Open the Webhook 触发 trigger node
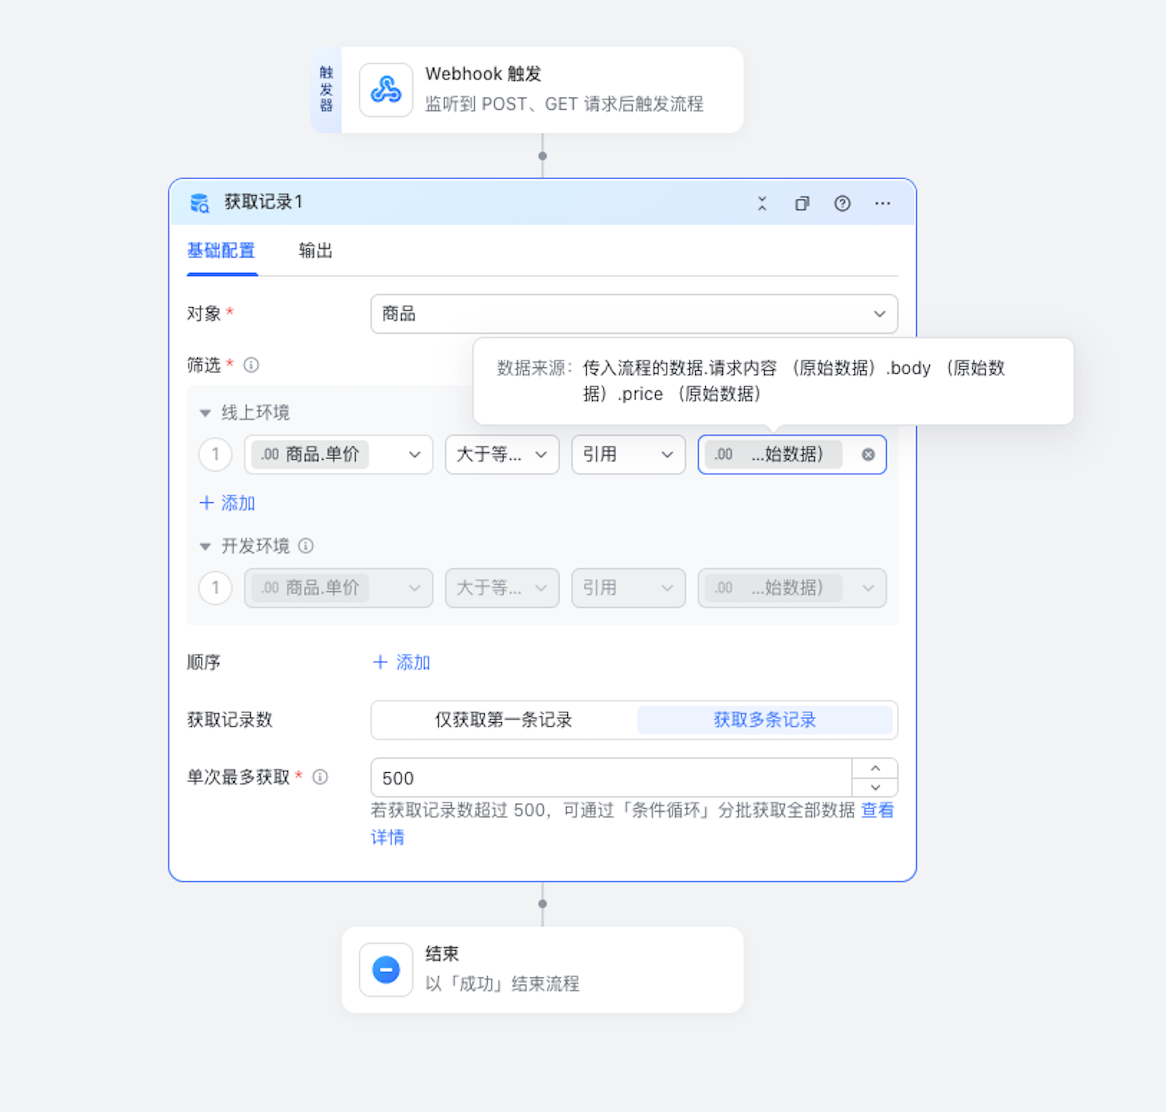1166x1112 pixels. click(540, 89)
